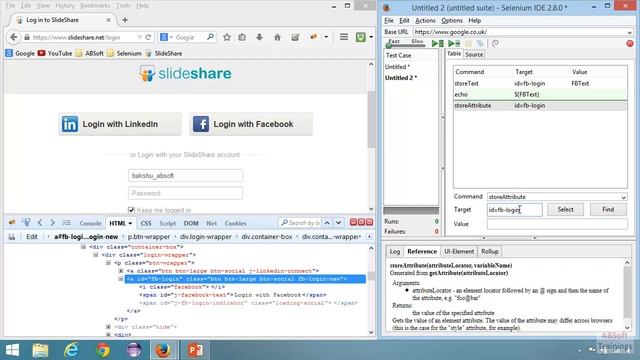Open Firebug HTML tab options arrow
This screenshot has width=640, height=360.
point(130,223)
